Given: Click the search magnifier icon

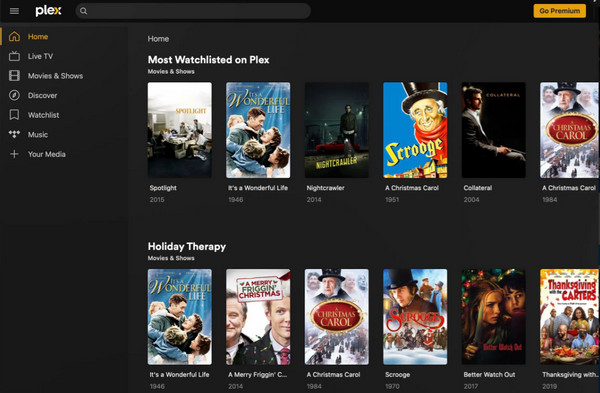Looking at the screenshot, I should point(83,11).
